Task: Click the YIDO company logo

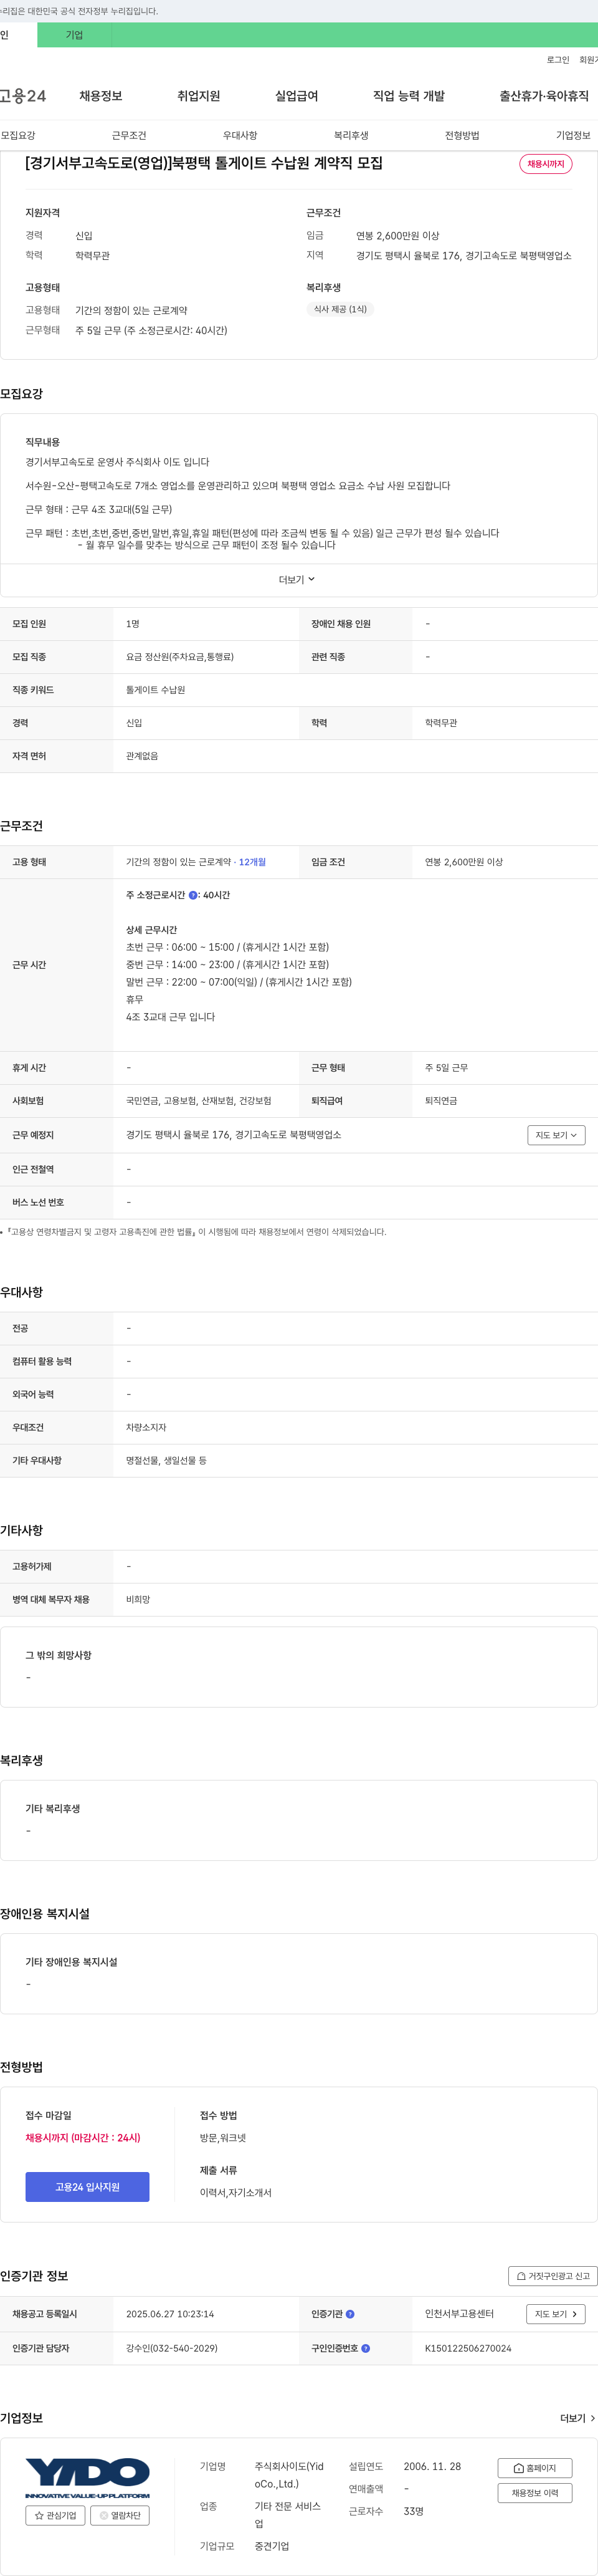Action: pyautogui.click(x=87, y=2478)
